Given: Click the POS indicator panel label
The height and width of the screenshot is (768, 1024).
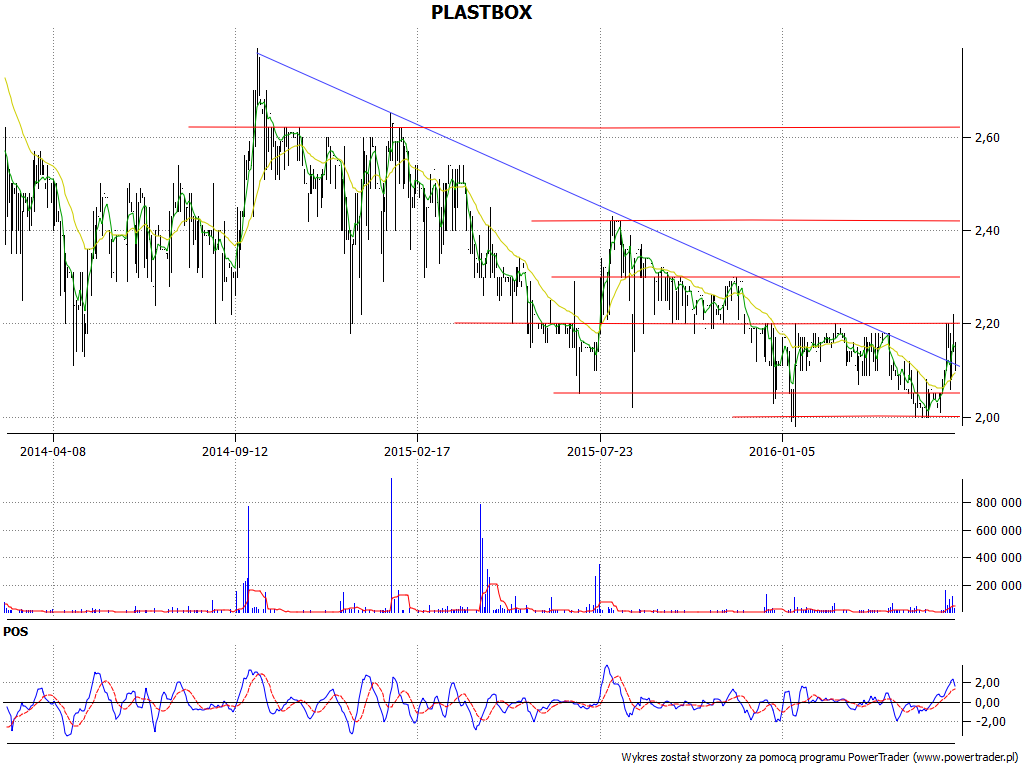Looking at the screenshot, I should click(16, 632).
